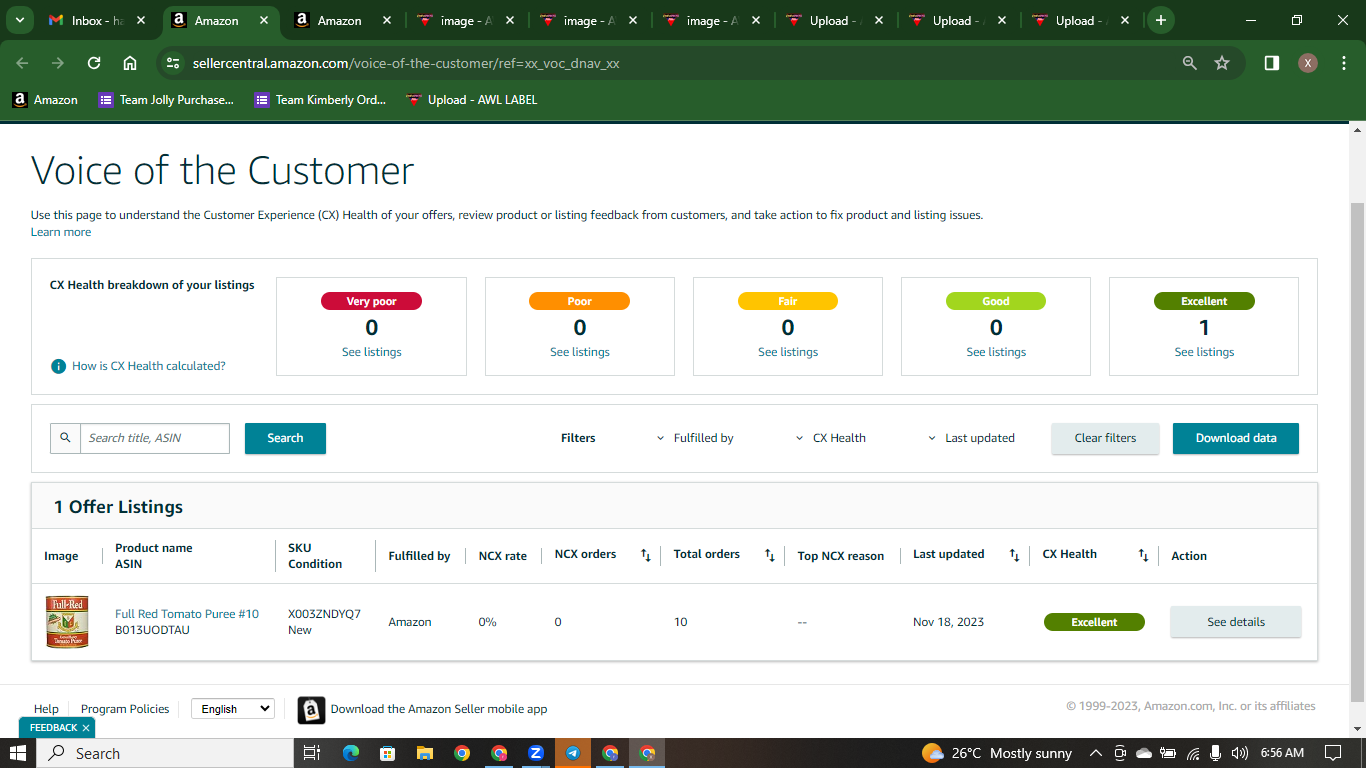
Task: Open the Chrome profile avatar menu
Action: [1307, 63]
